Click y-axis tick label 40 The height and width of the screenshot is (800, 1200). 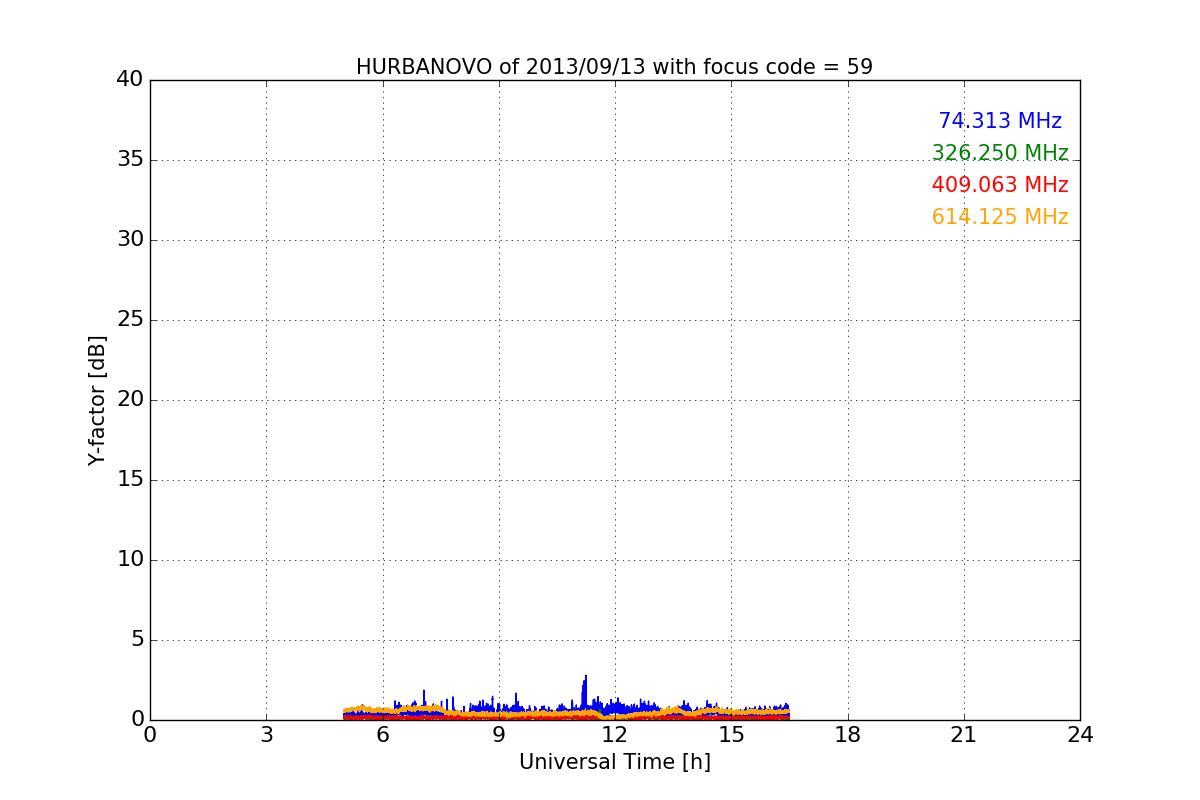[130, 80]
